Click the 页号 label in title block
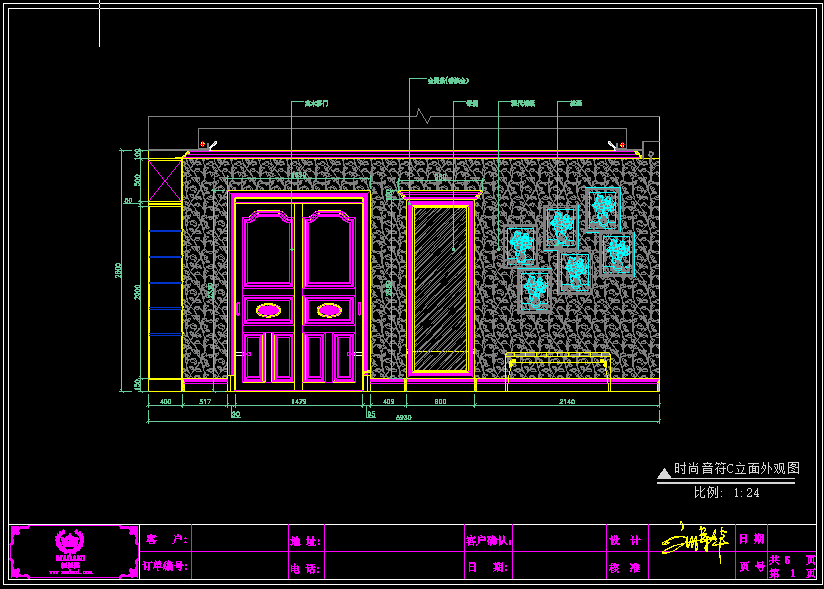 click(x=752, y=566)
